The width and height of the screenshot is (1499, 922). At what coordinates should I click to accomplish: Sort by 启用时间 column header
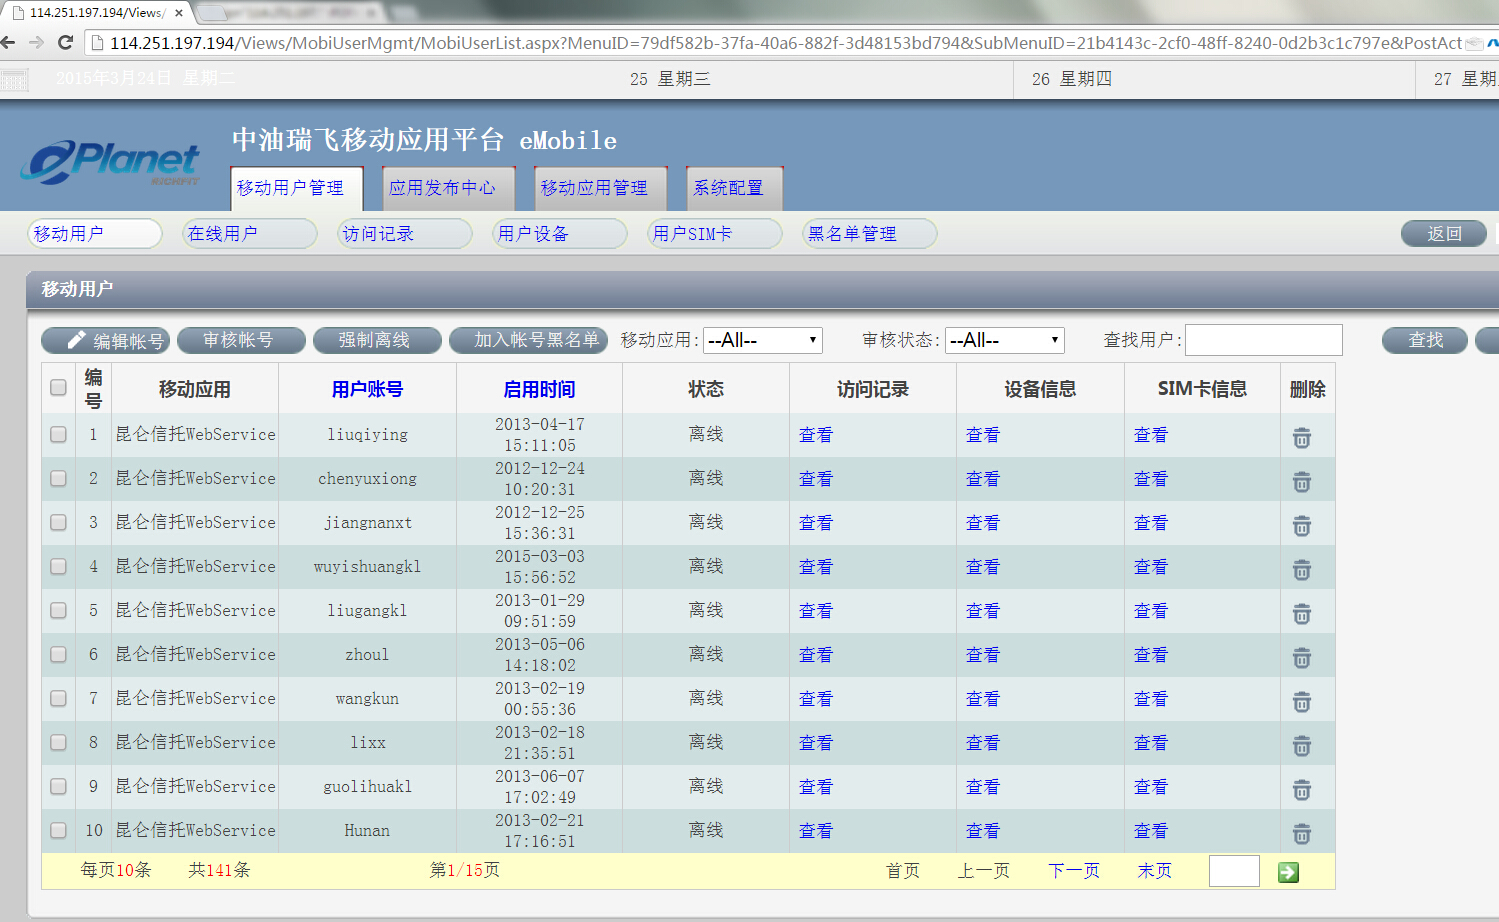539,389
